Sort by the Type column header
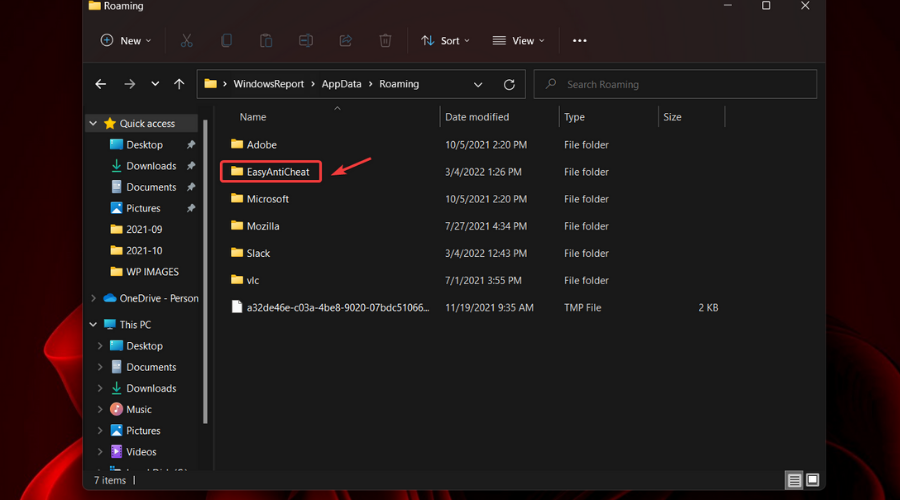The image size is (900, 500). click(574, 117)
